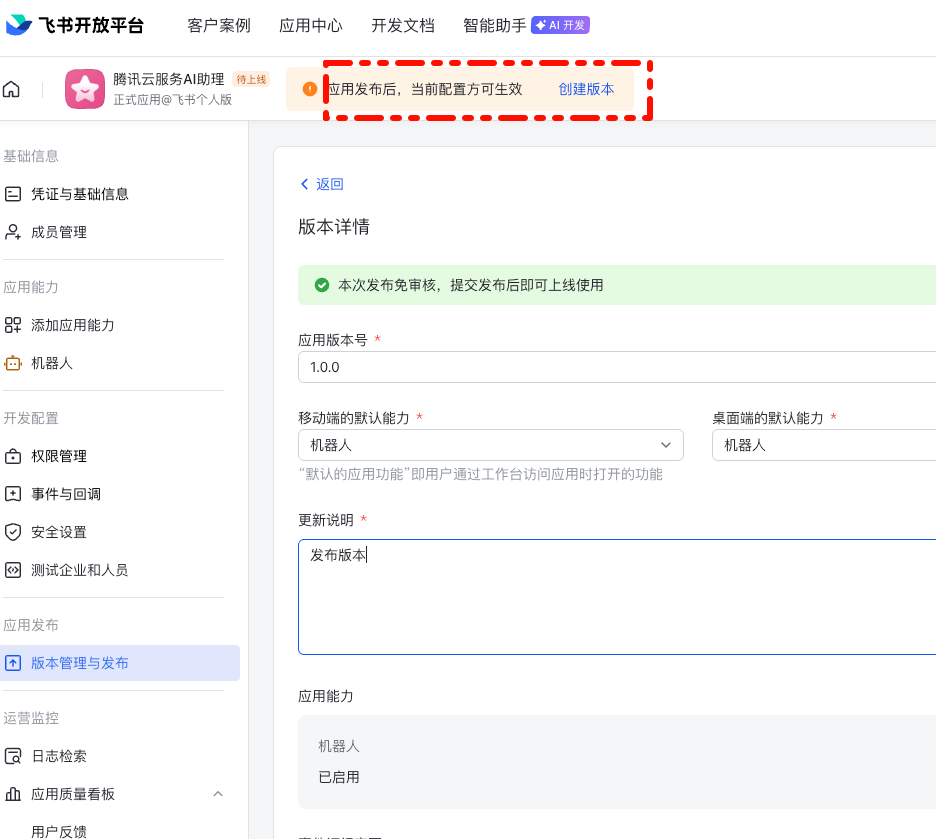The image size is (936, 839).
Task: Click the 添加应用能力 grid icon
Action: tap(13, 325)
